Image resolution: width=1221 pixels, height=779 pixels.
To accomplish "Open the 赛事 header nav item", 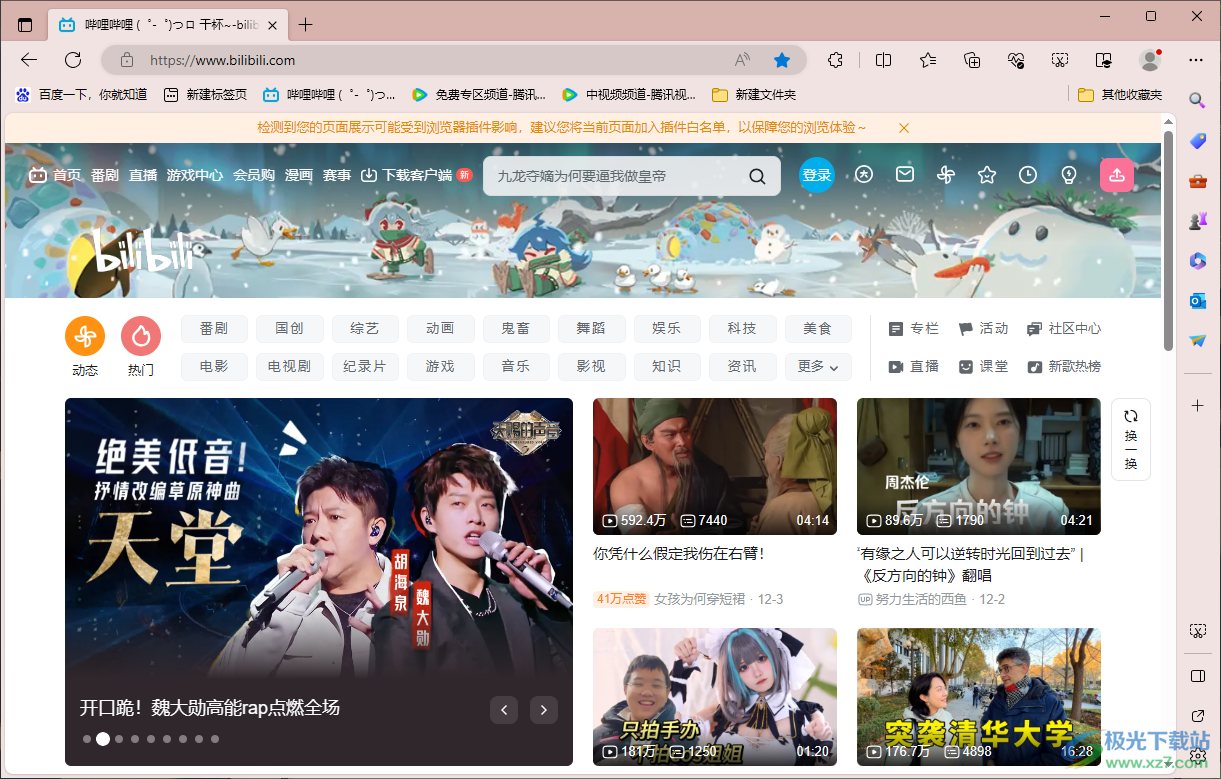I will click(337, 175).
